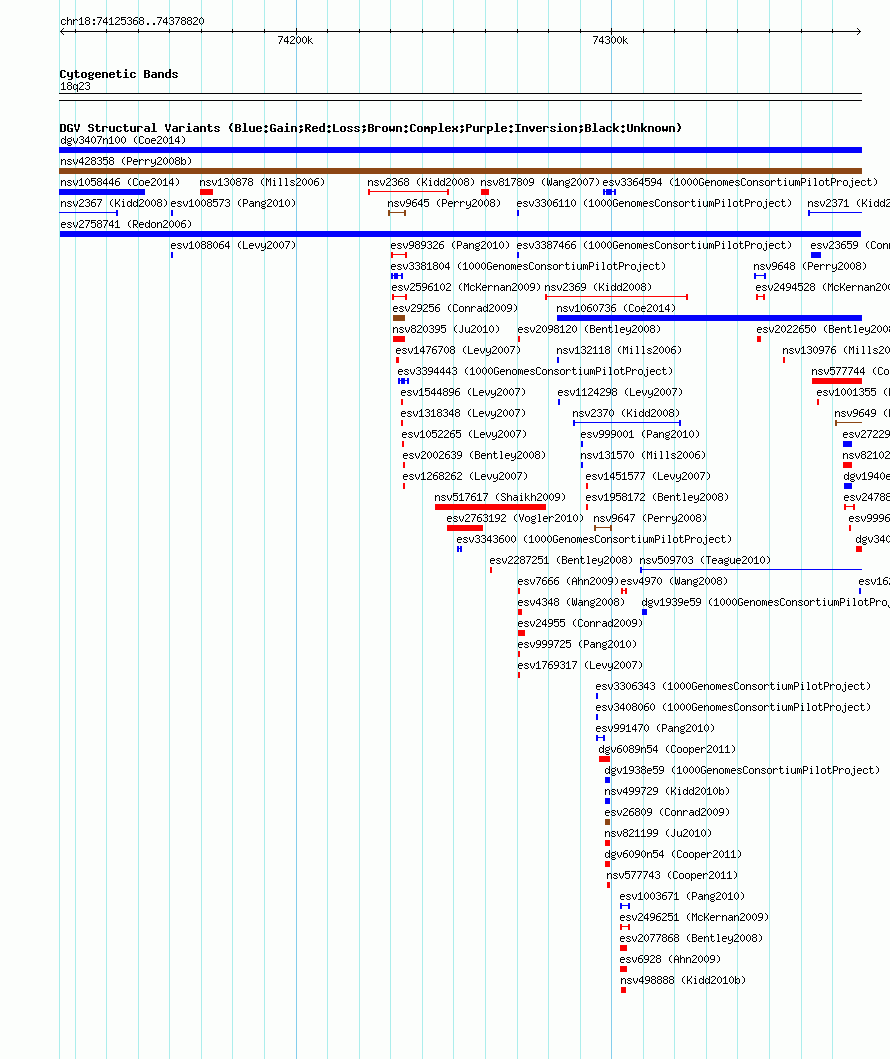890x1059 pixels.
Task: Open esv1769317 (Levy2007) variant
Action: click(580, 665)
